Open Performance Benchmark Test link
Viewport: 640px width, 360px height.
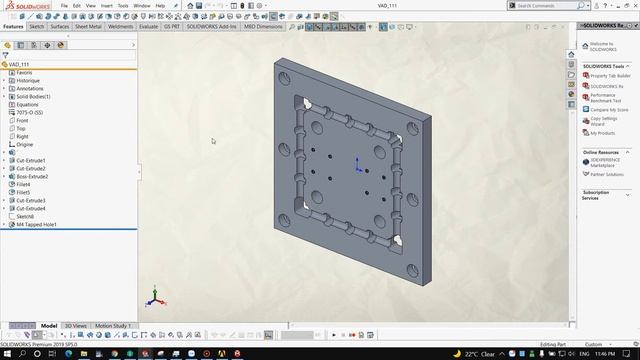click(x=606, y=98)
